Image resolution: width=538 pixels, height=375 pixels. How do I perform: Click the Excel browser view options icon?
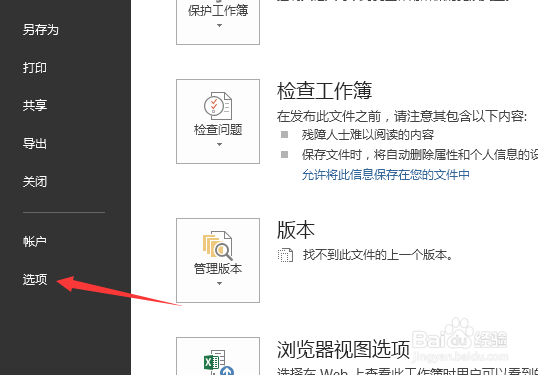pyautogui.click(x=219, y=363)
